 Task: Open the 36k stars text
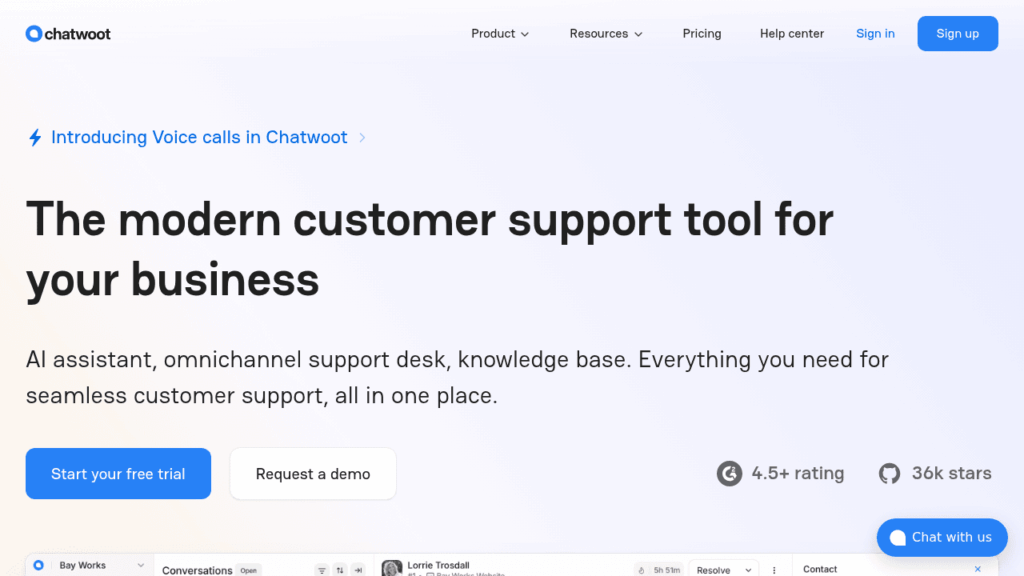952,473
